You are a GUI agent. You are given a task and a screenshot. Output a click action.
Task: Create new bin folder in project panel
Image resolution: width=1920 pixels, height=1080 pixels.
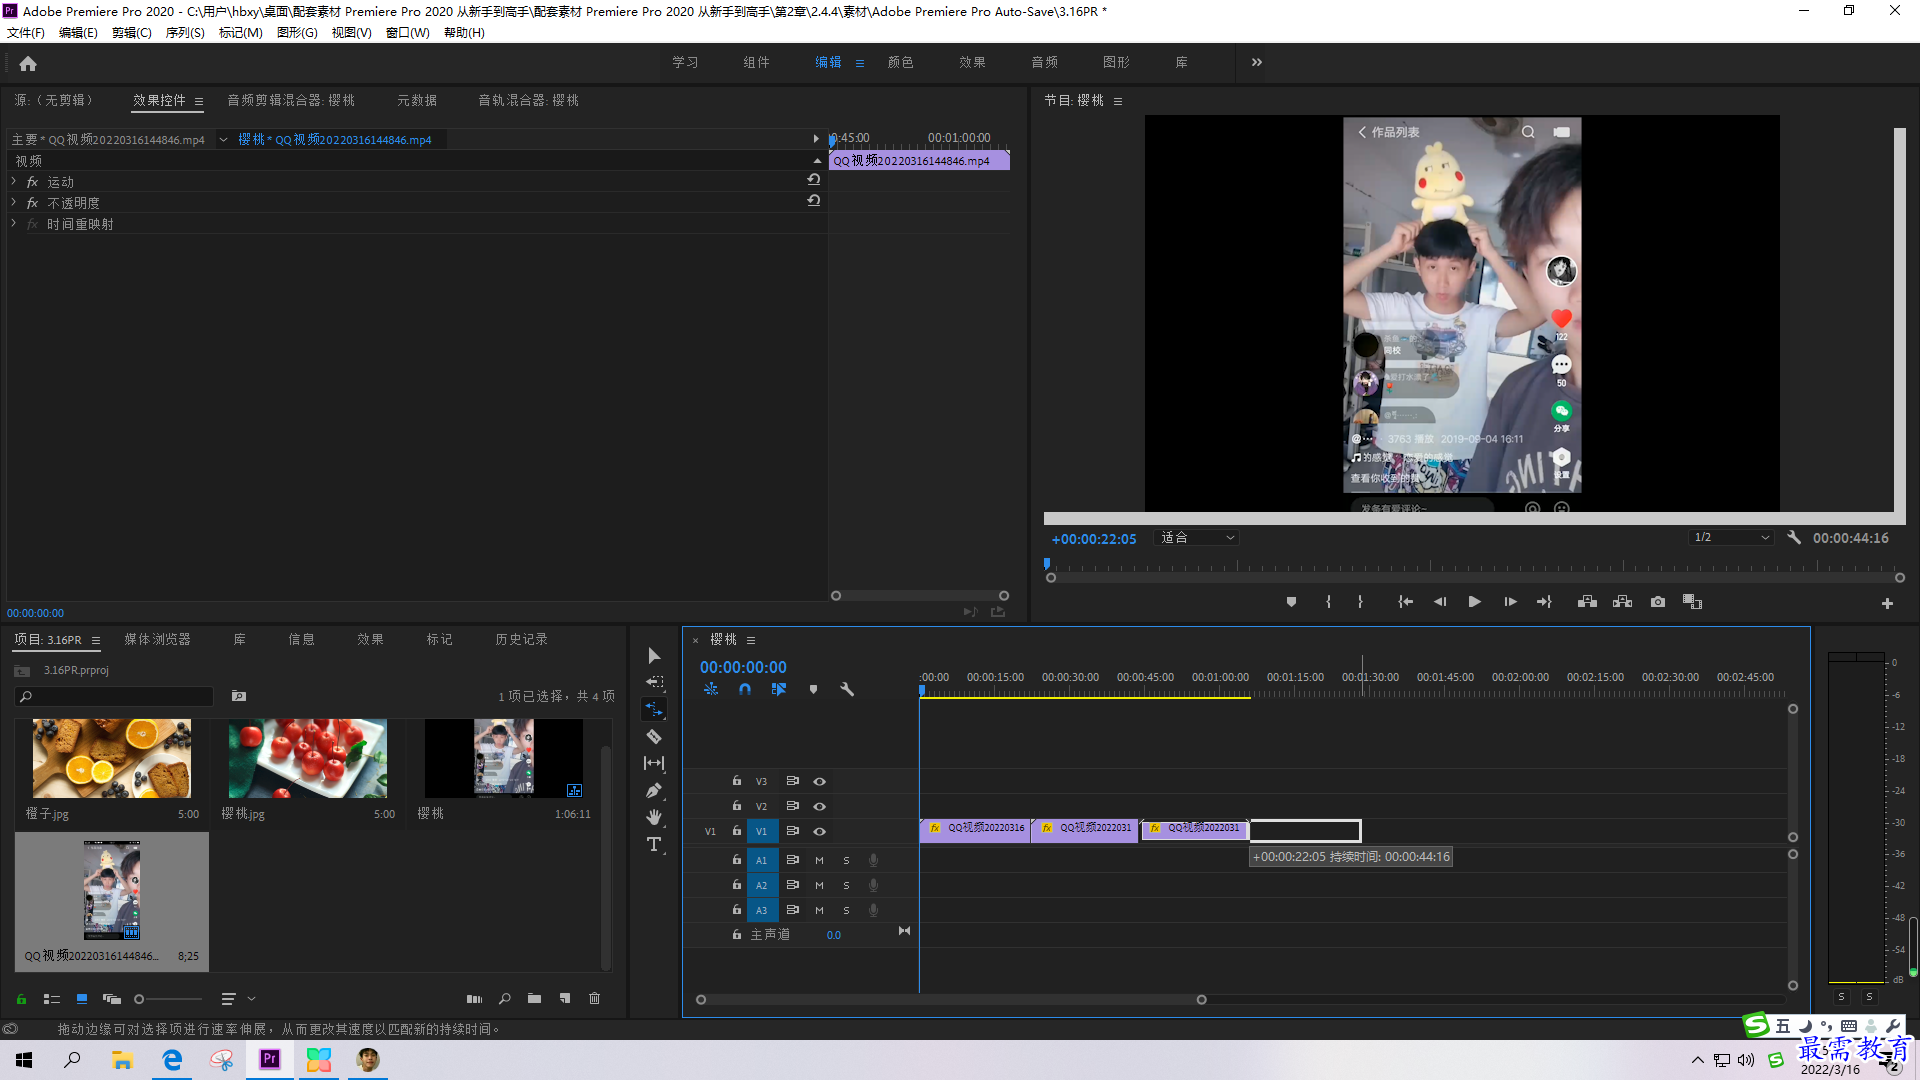(535, 999)
